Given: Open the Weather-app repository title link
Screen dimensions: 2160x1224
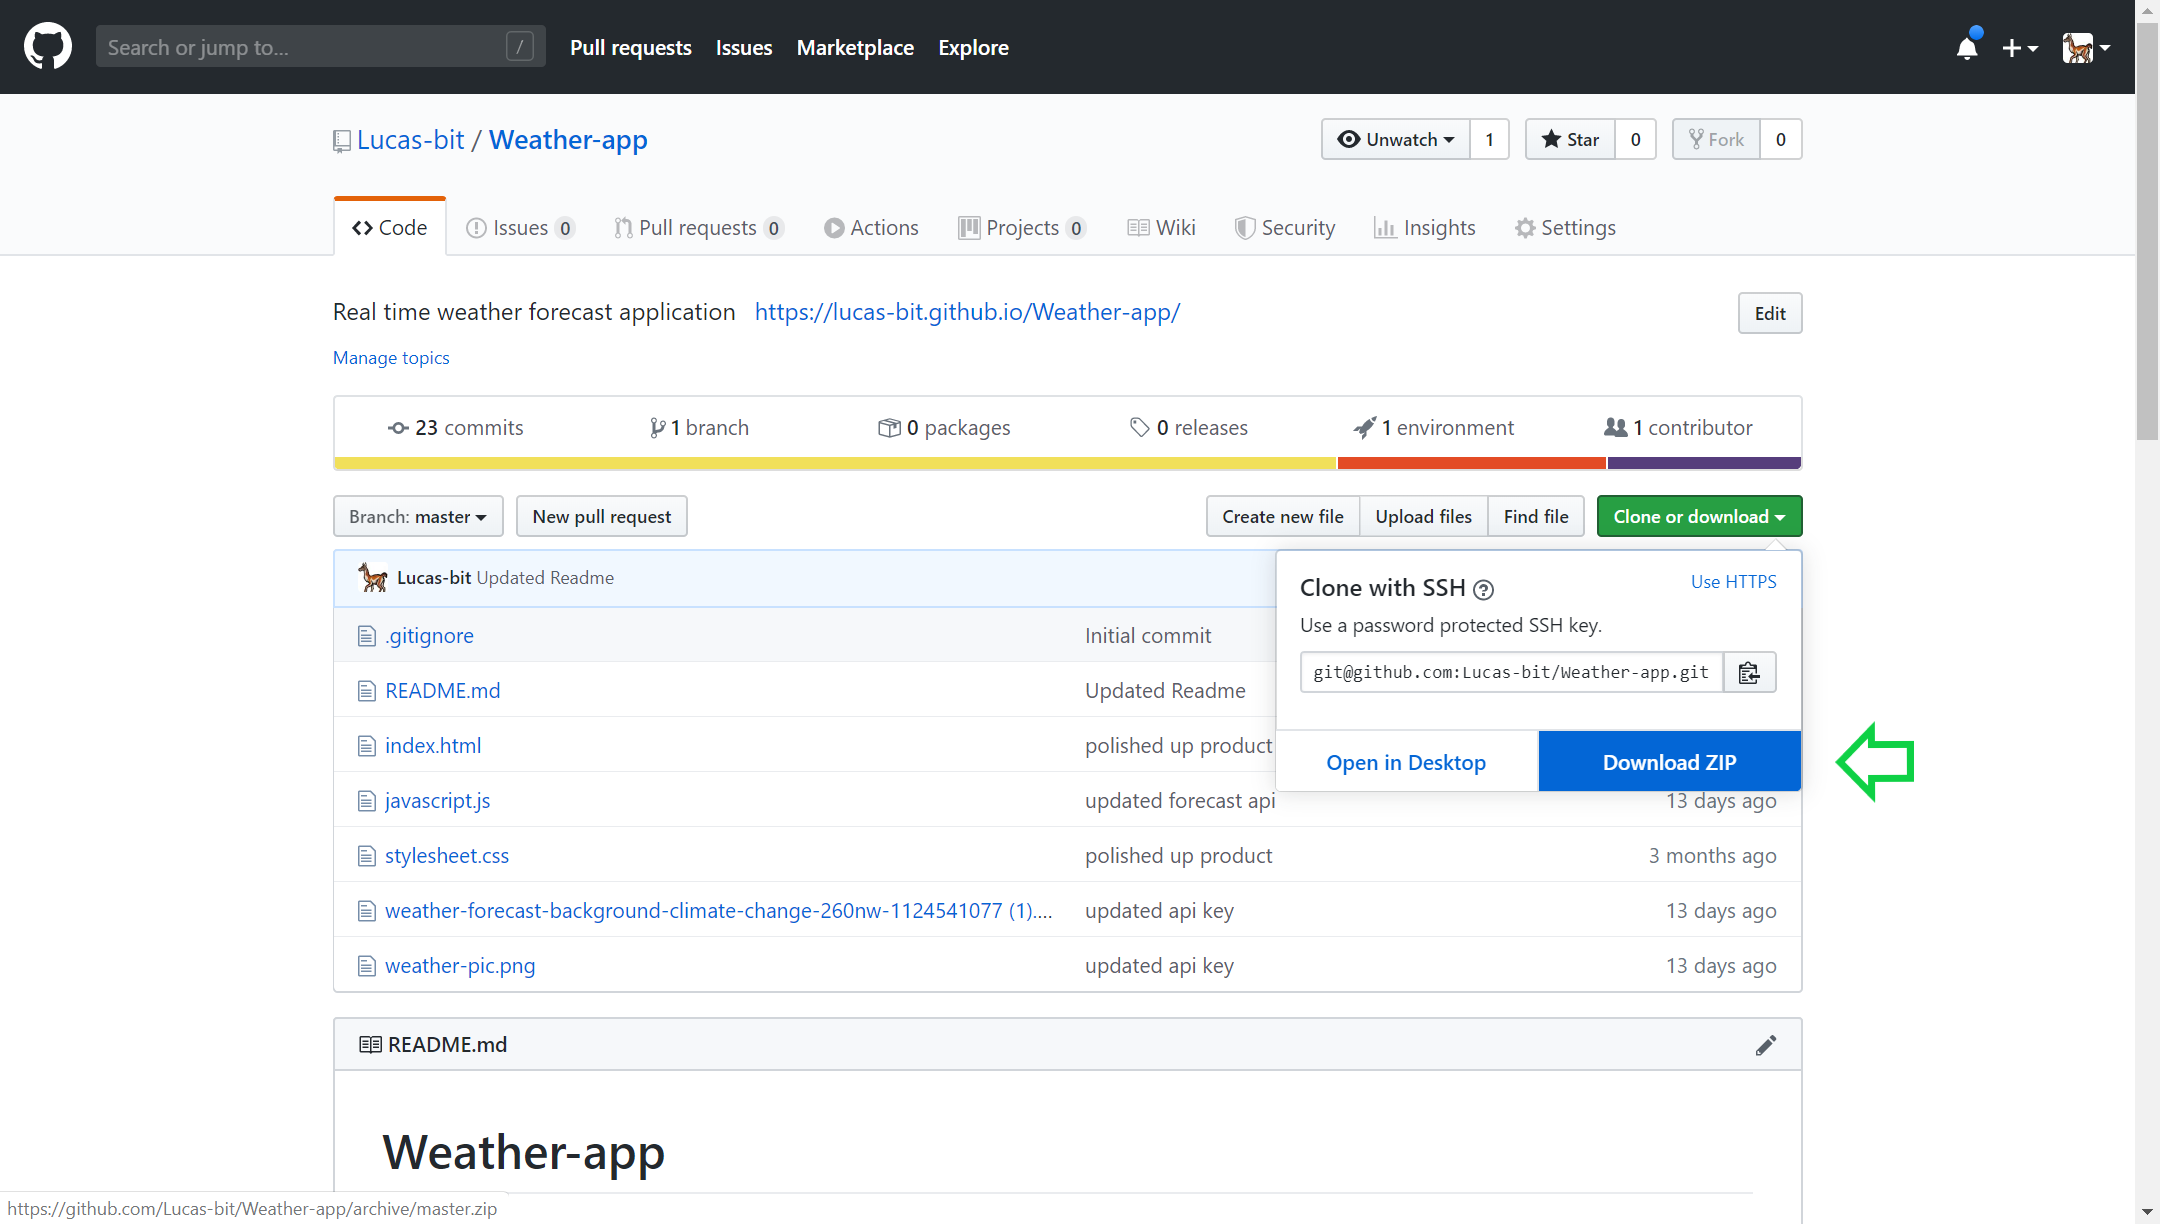Looking at the screenshot, I should point(568,140).
